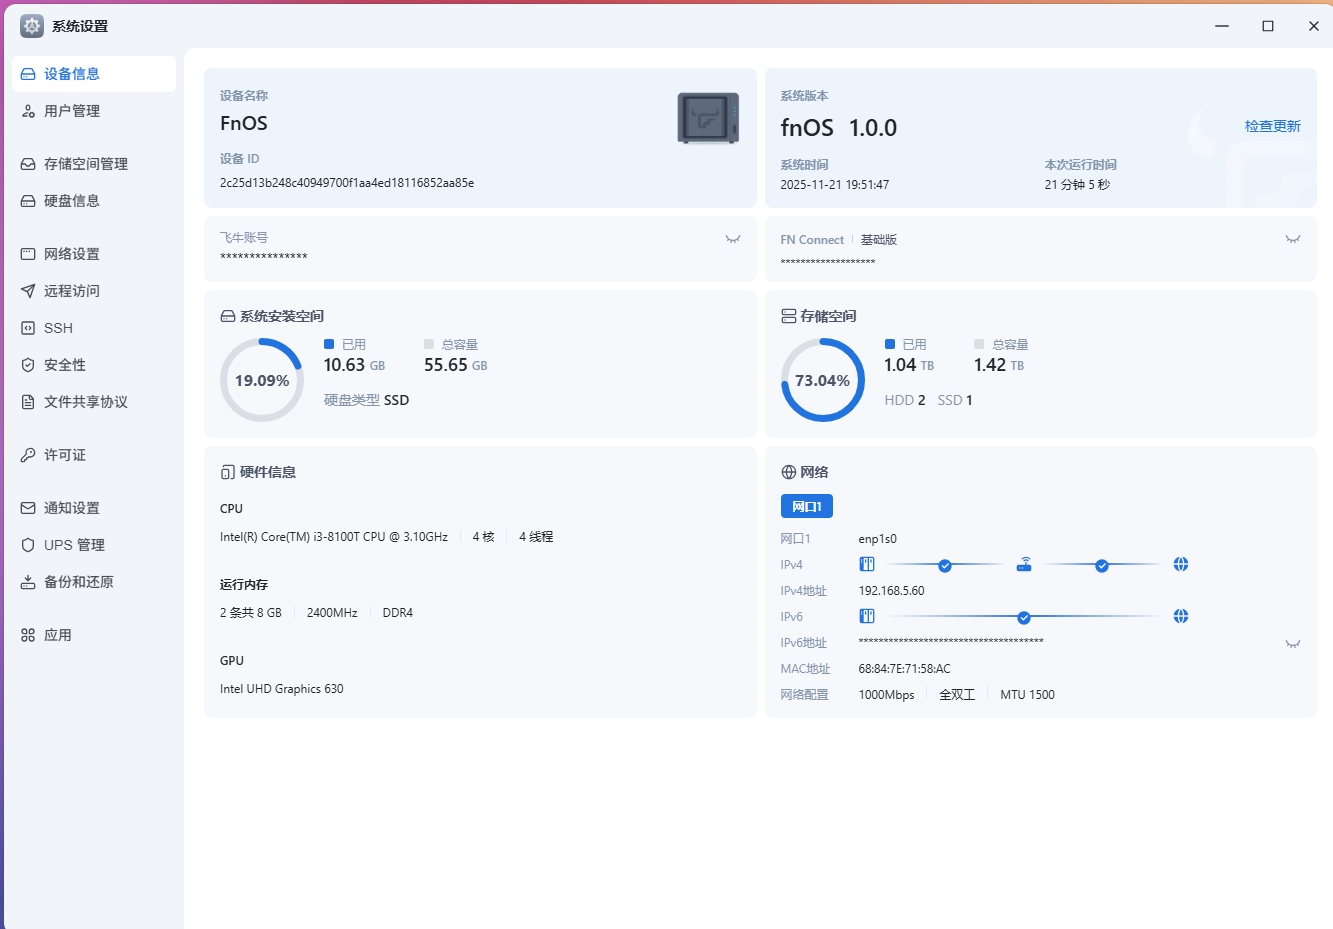Click the 安全性 shield icon
The width and height of the screenshot is (1333, 929).
click(28, 365)
